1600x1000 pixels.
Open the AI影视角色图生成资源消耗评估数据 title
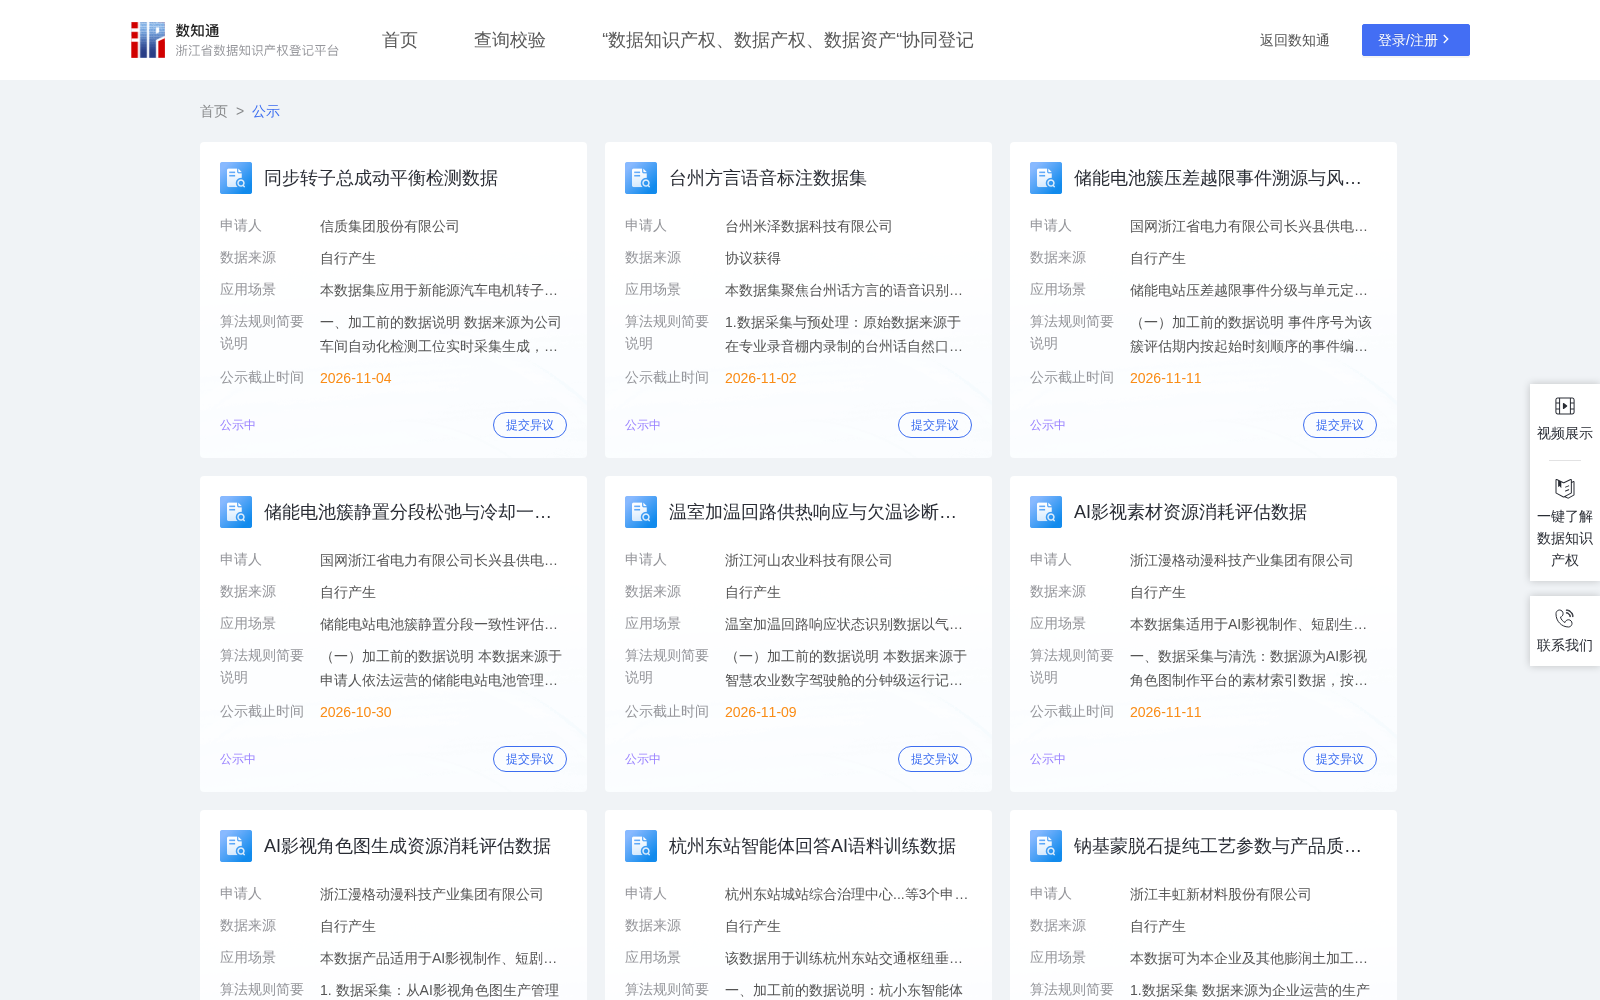(x=407, y=846)
